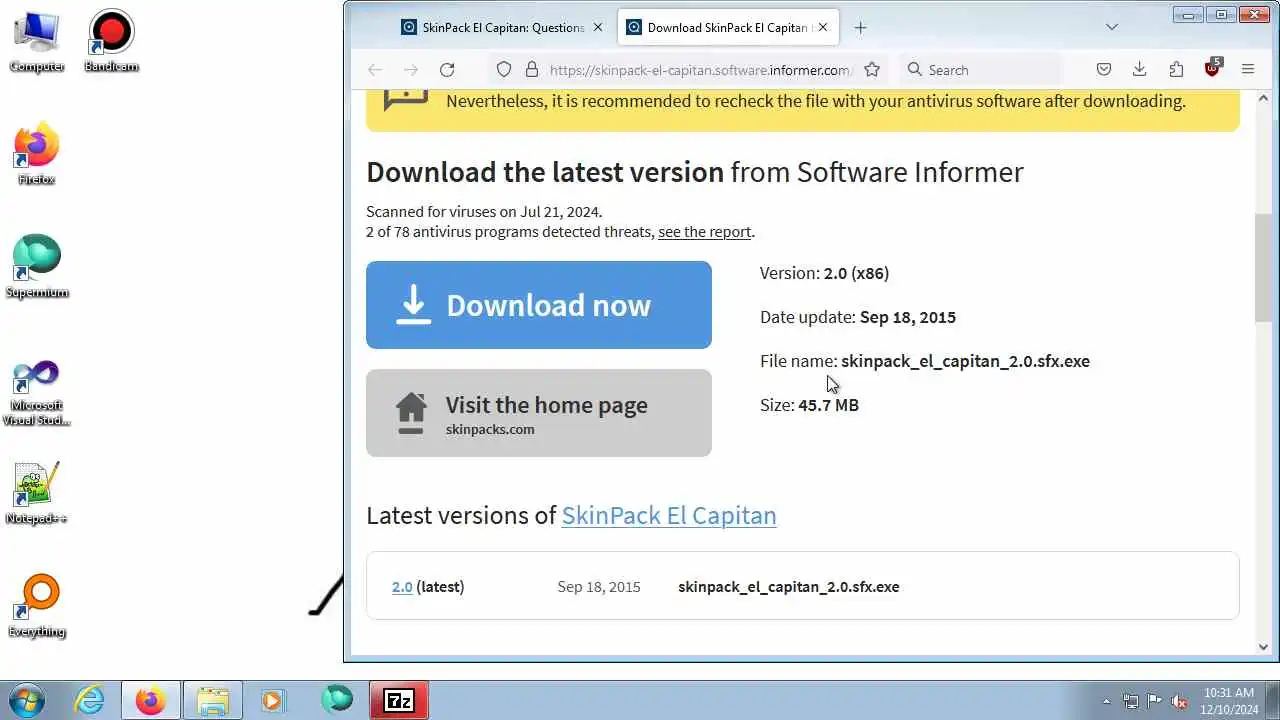Open the Firefox downloads panel
1280x720 pixels.
(1139, 69)
